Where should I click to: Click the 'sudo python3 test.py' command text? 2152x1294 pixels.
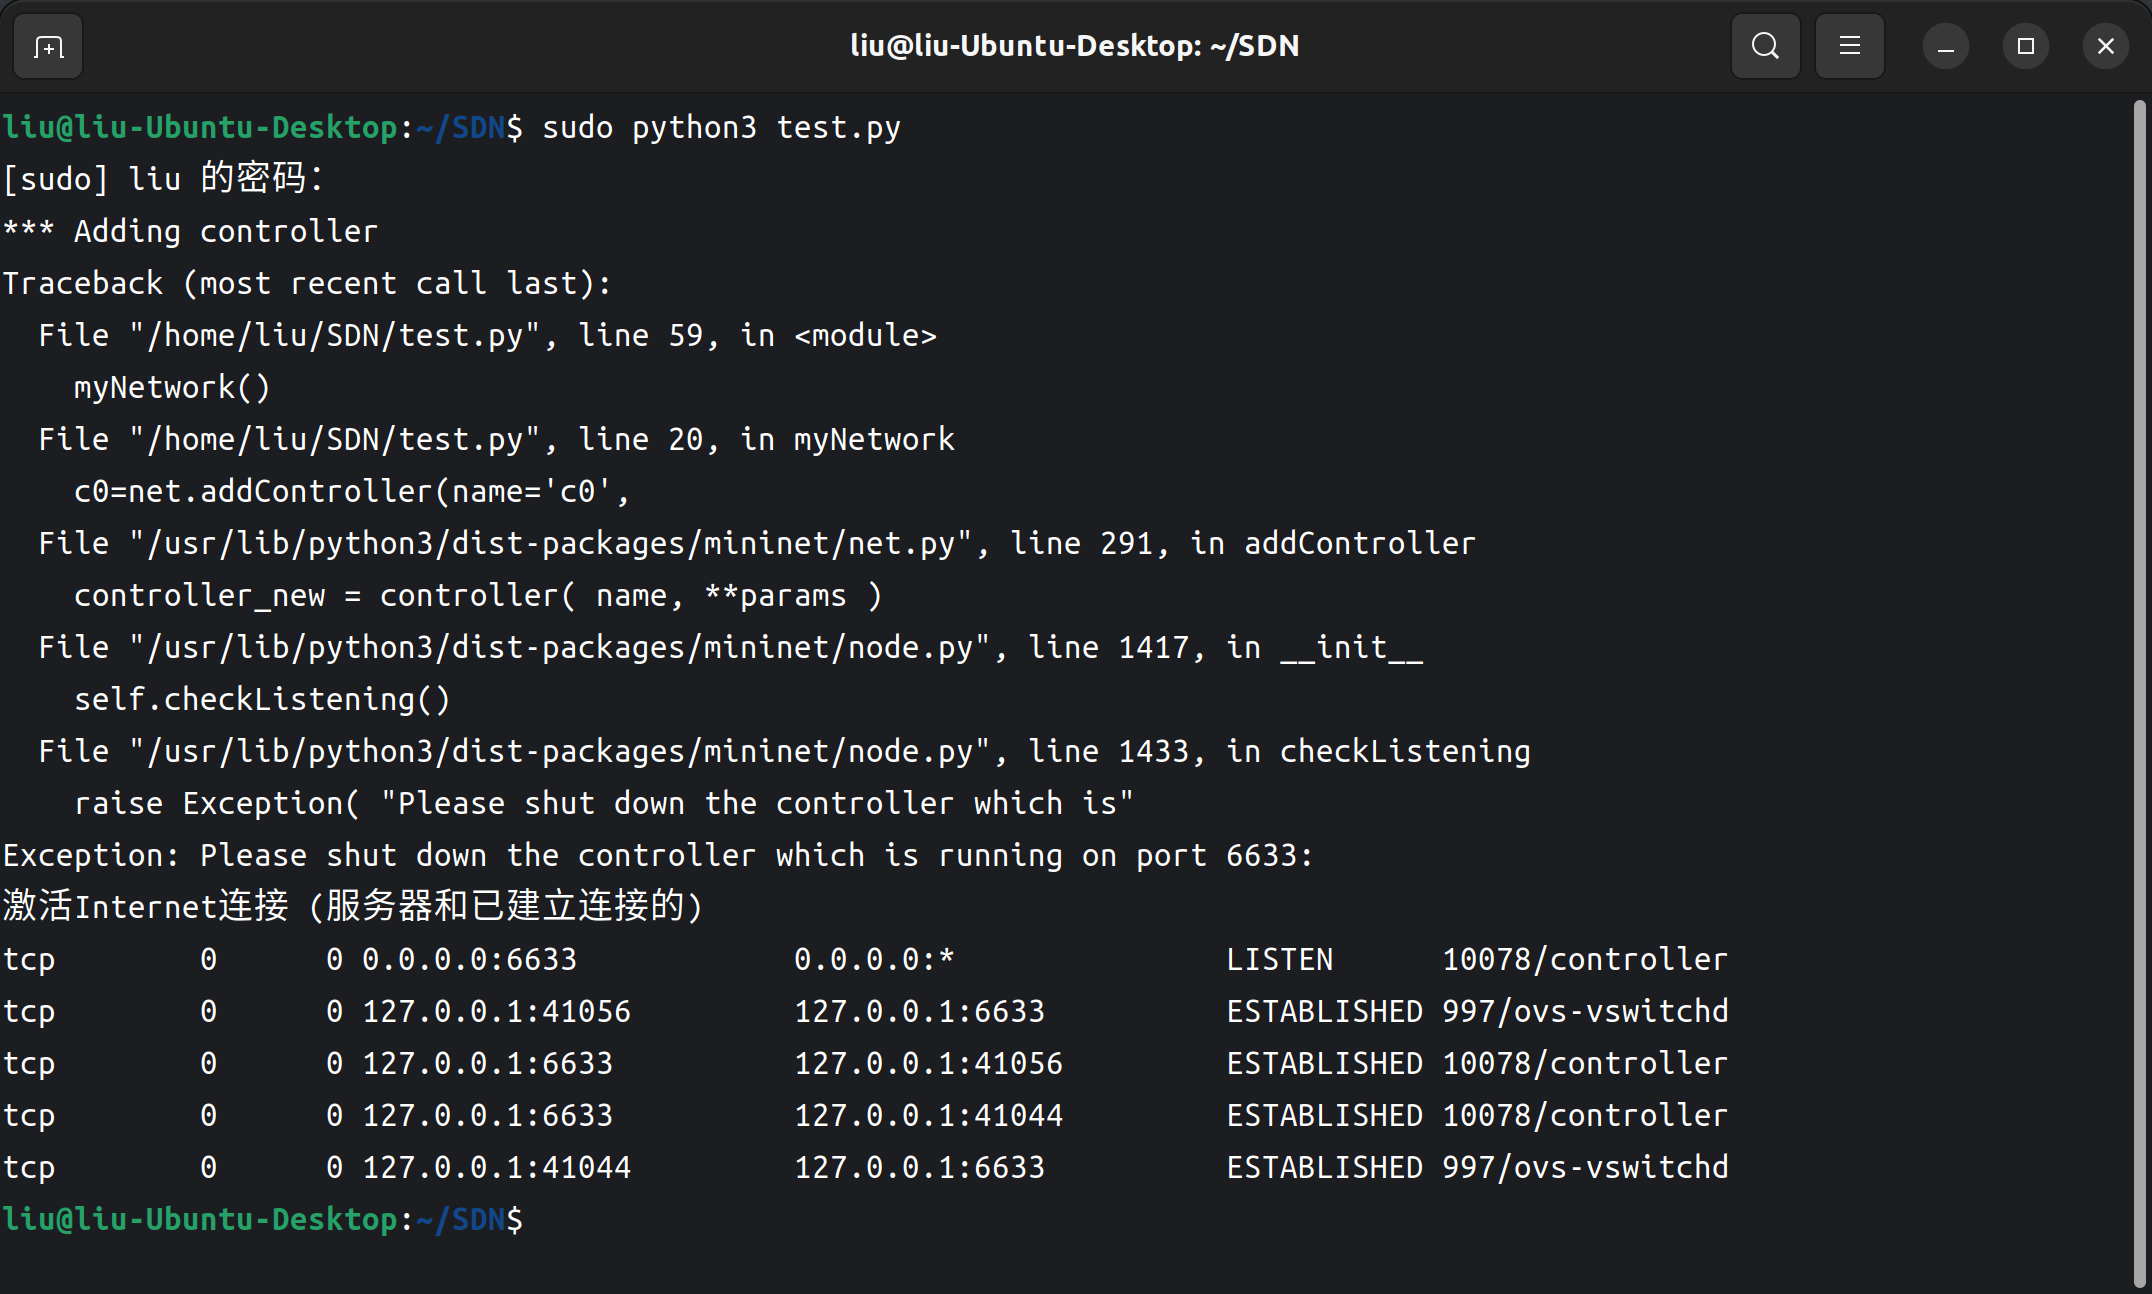tap(721, 128)
